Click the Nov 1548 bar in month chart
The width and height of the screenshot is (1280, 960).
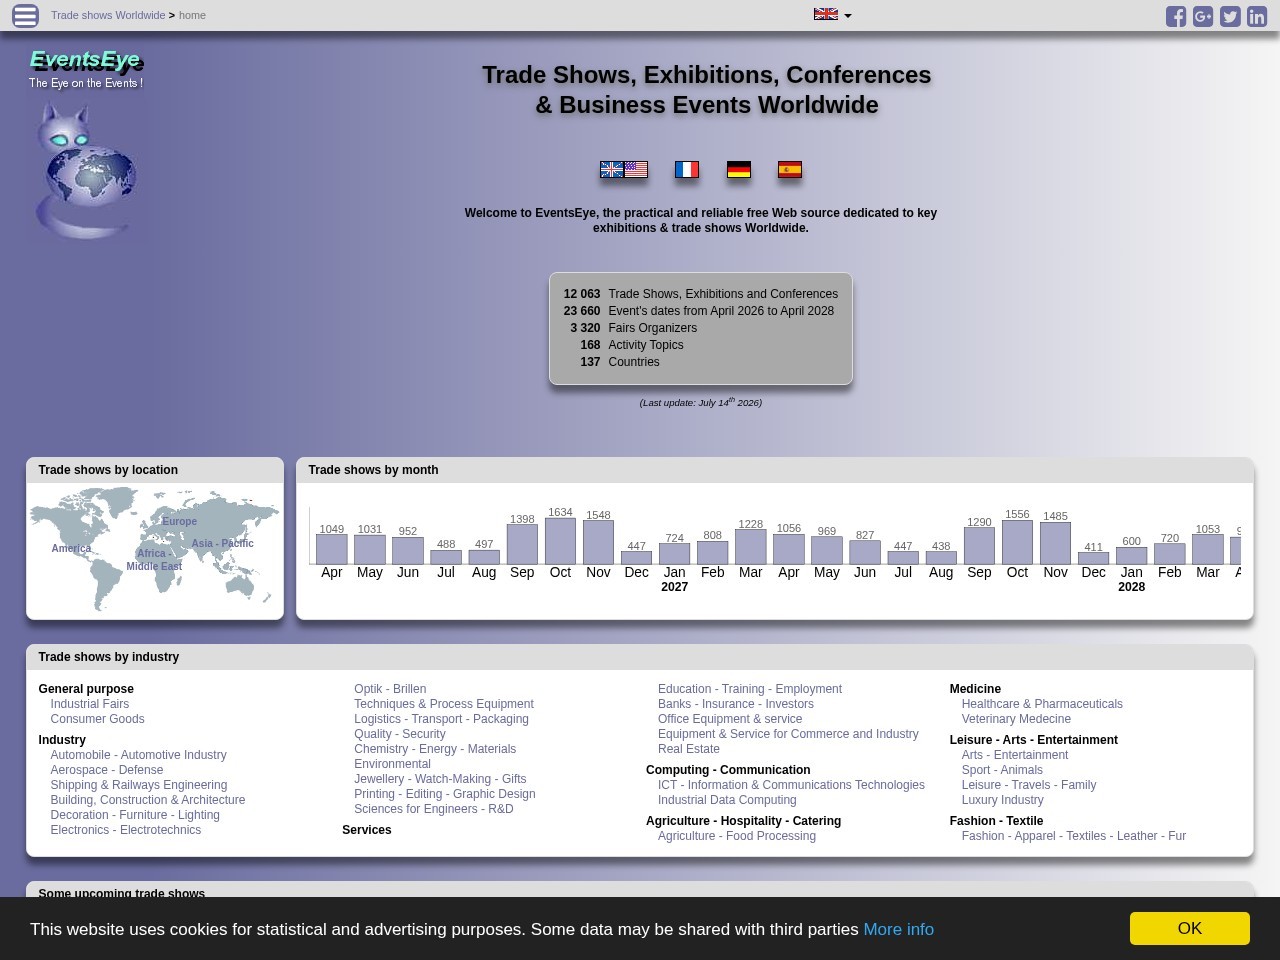598,542
